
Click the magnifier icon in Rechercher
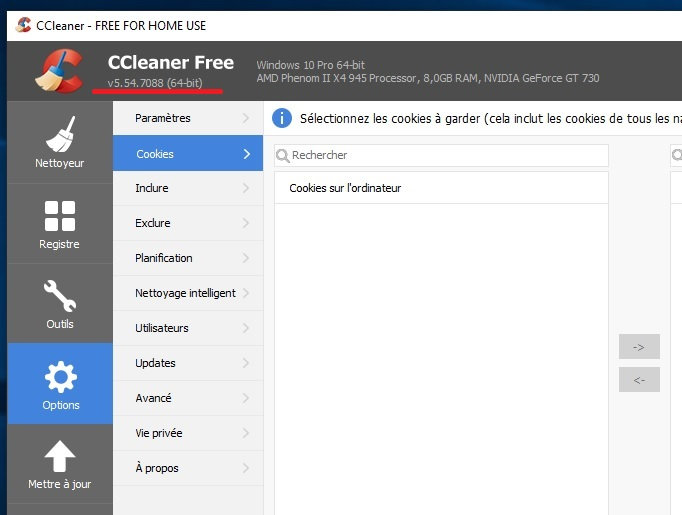point(283,155)
